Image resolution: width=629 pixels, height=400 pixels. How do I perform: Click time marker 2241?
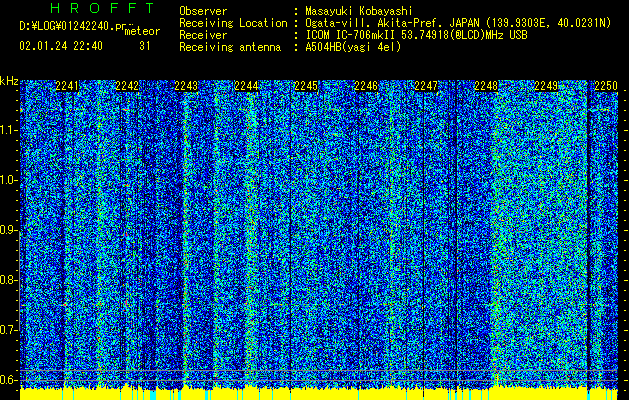click(67, 86)
